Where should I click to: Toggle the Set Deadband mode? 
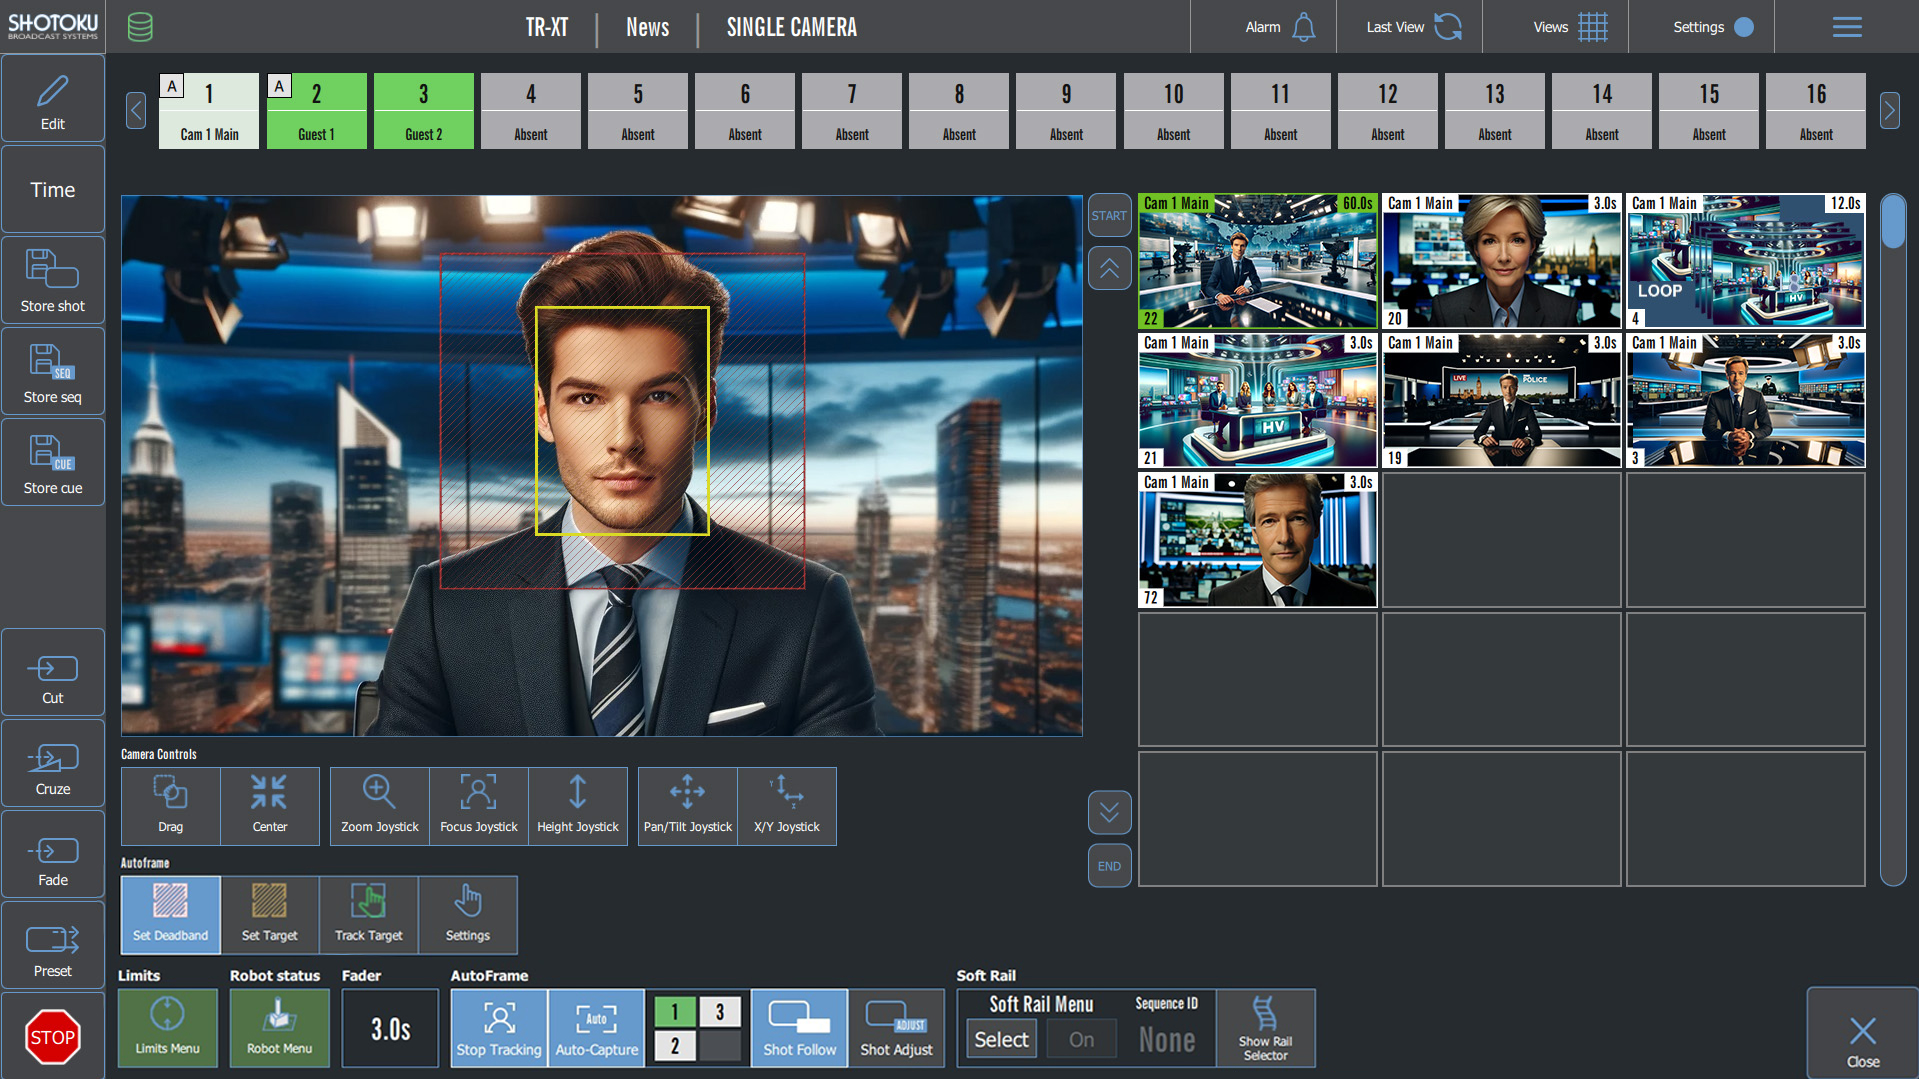coord(170,914)
